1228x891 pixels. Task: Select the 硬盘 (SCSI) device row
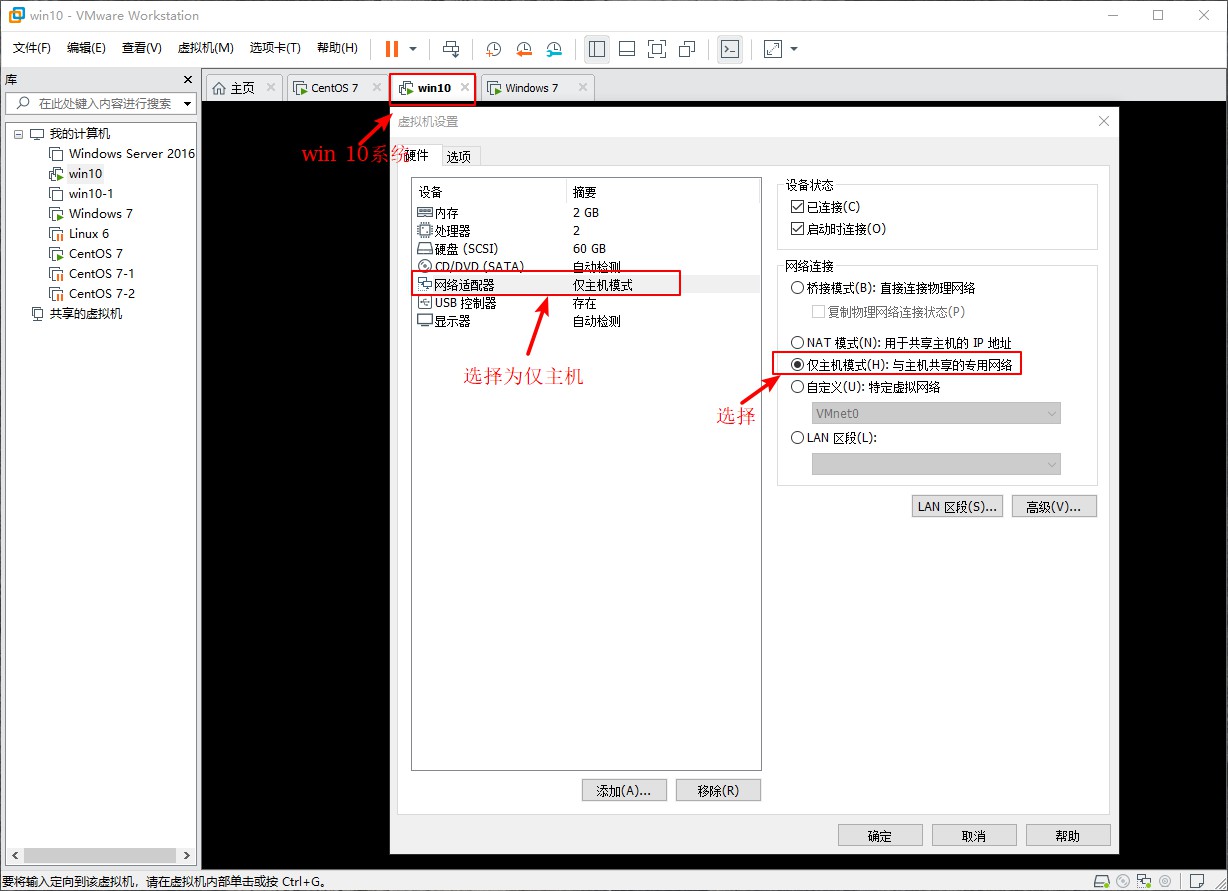tap(586, 249)
